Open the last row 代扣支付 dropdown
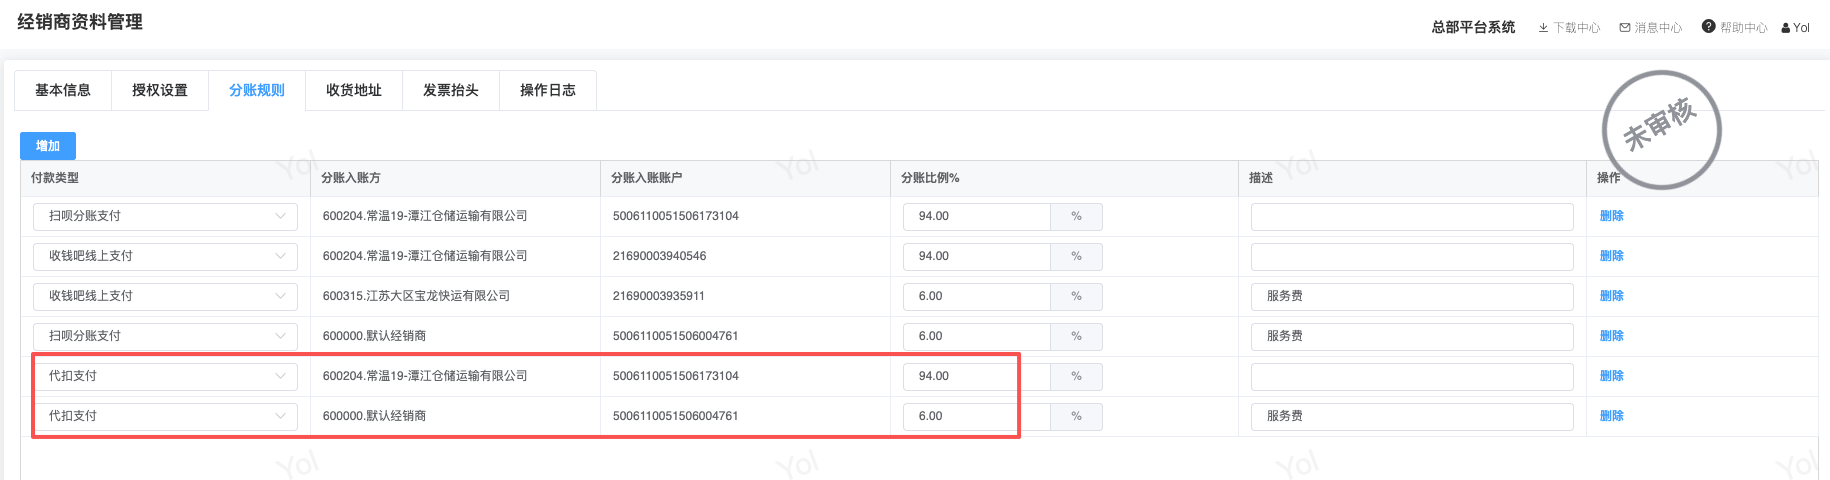The height and width of the screenshot is (480, 1830). coord(165,416)
